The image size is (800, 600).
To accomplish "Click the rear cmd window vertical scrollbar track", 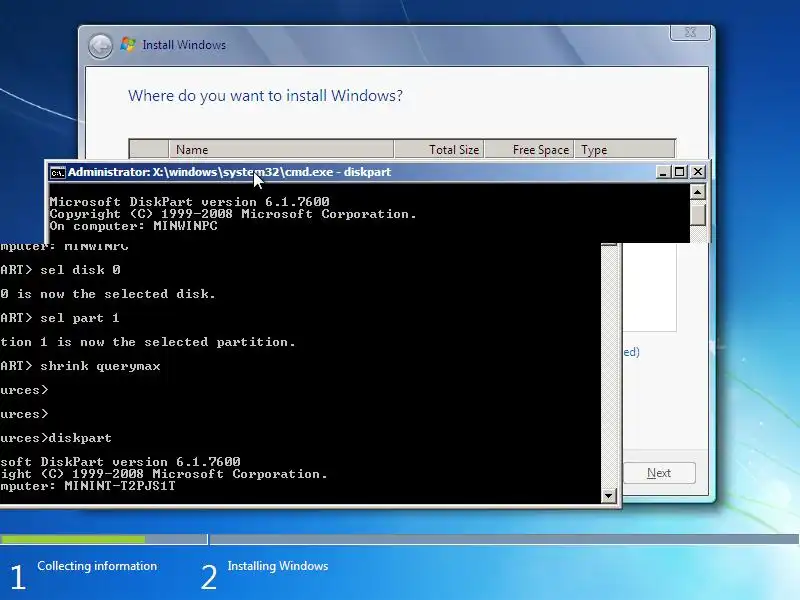I will pyautogui.click(x=609, y=367).
